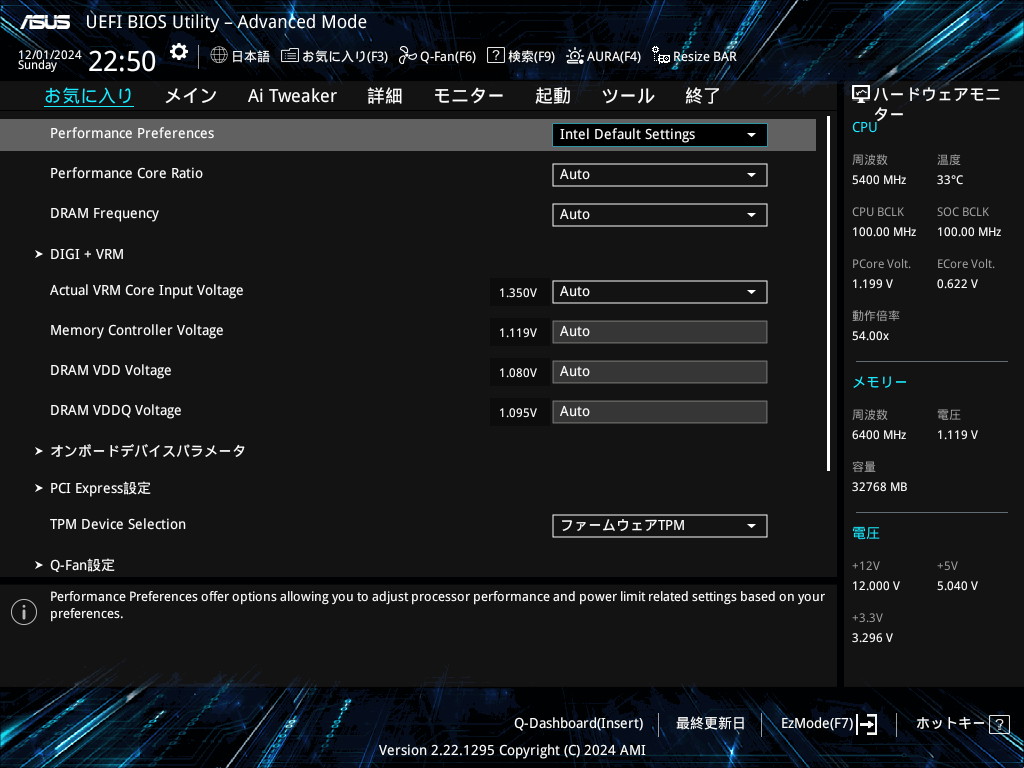Click the globe language icon
The width and height of the screenshot is (1024, 768).
point(219,56)
